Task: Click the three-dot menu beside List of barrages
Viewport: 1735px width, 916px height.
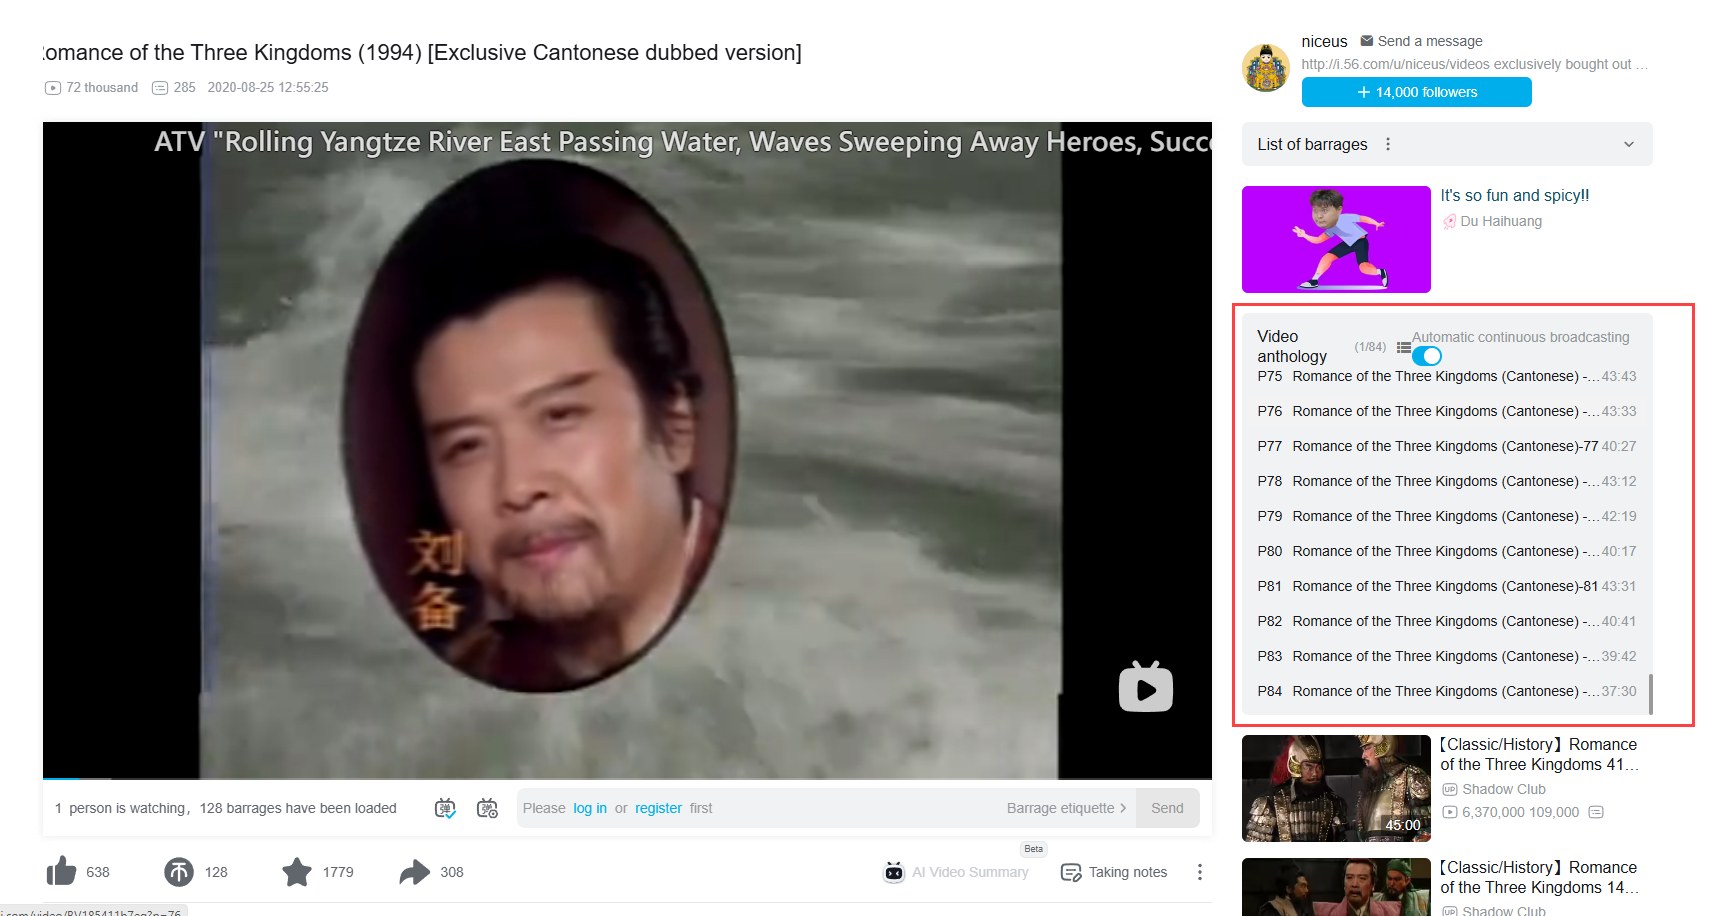Action: (x=1388, y=144)
